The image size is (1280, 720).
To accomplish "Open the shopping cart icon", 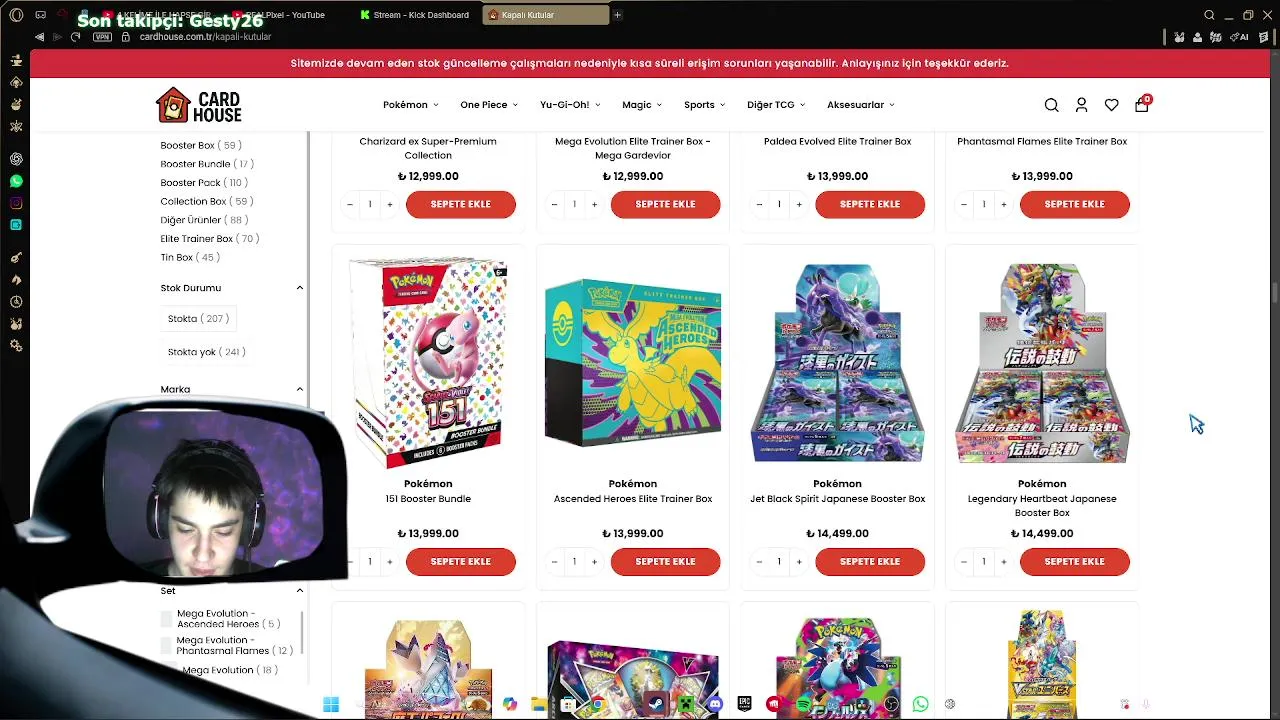I will click(1142, 104).
